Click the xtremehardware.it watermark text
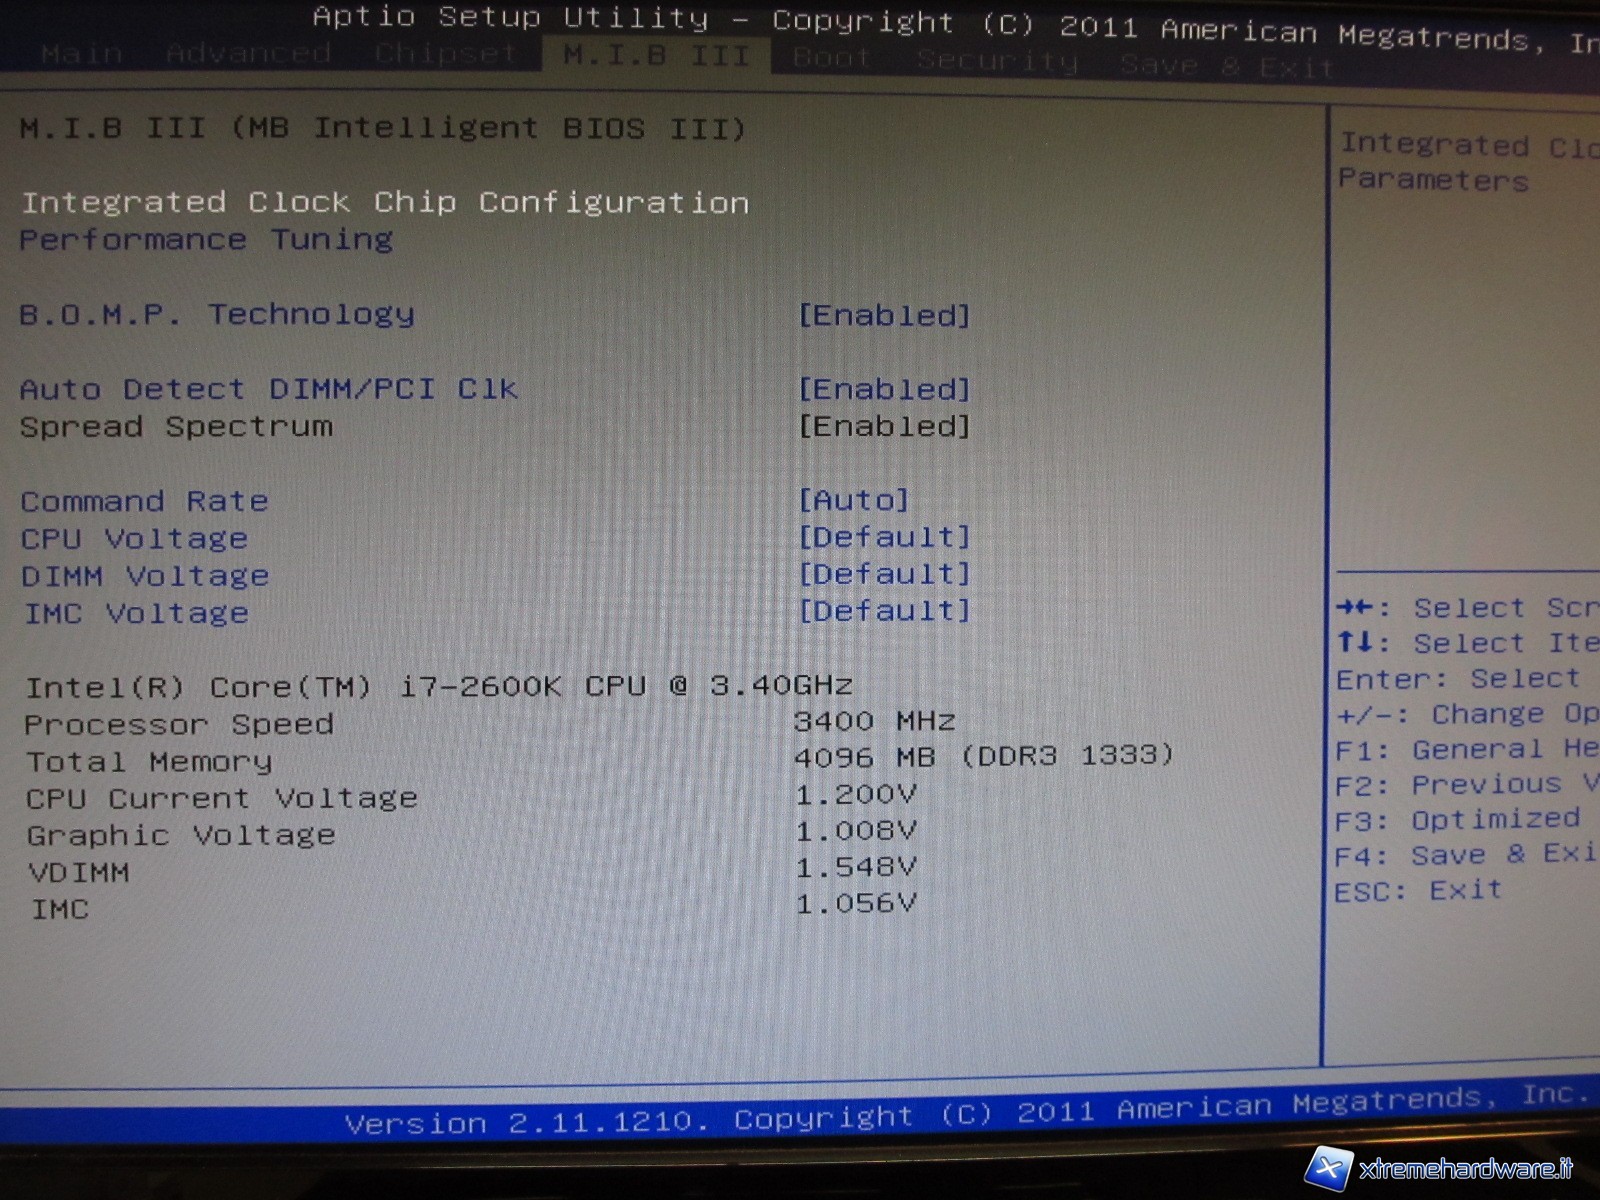 1466,1169
